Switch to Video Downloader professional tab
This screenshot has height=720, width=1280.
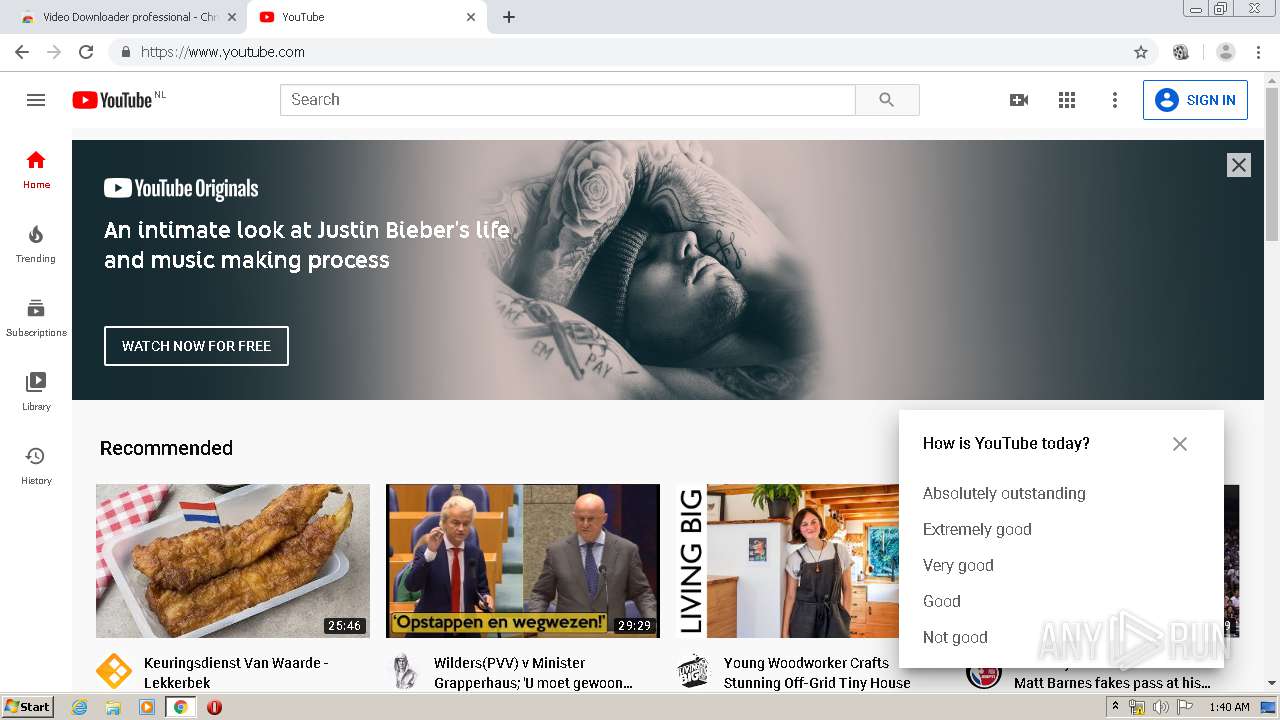[x=130, y=17]
